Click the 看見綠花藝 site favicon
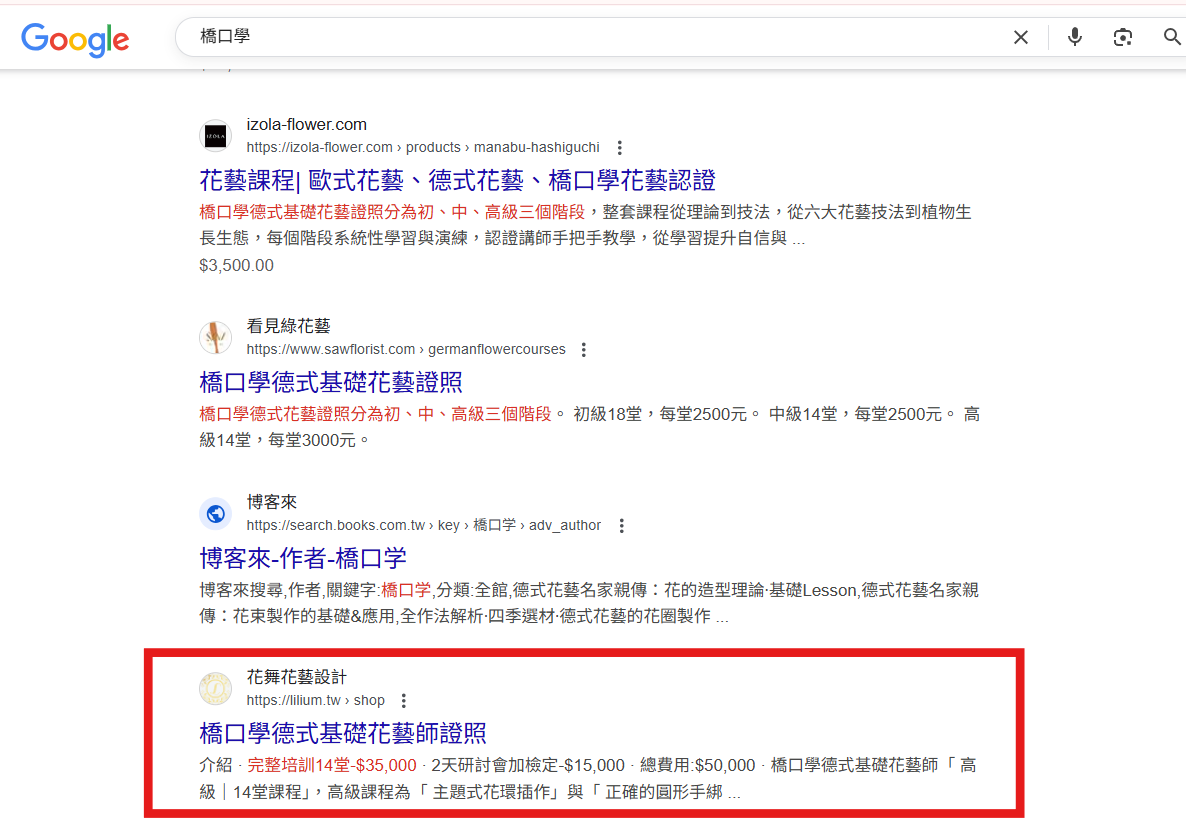1186x820 pixels. click(216, 337)
